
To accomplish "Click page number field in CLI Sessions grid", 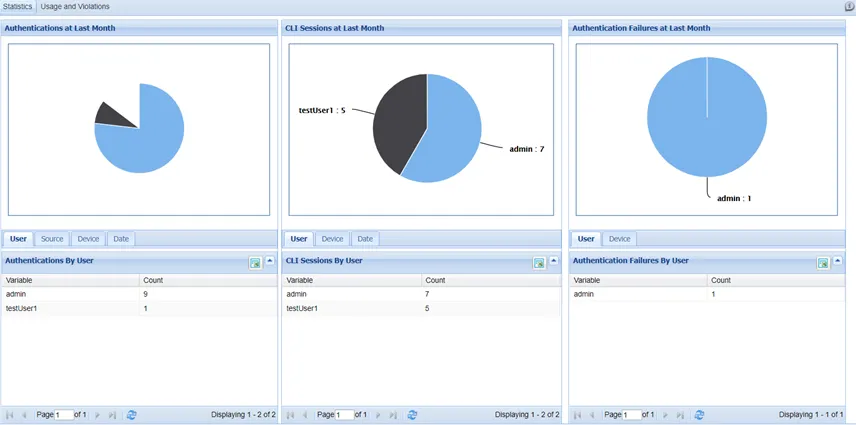I will [x=344, y=415].
